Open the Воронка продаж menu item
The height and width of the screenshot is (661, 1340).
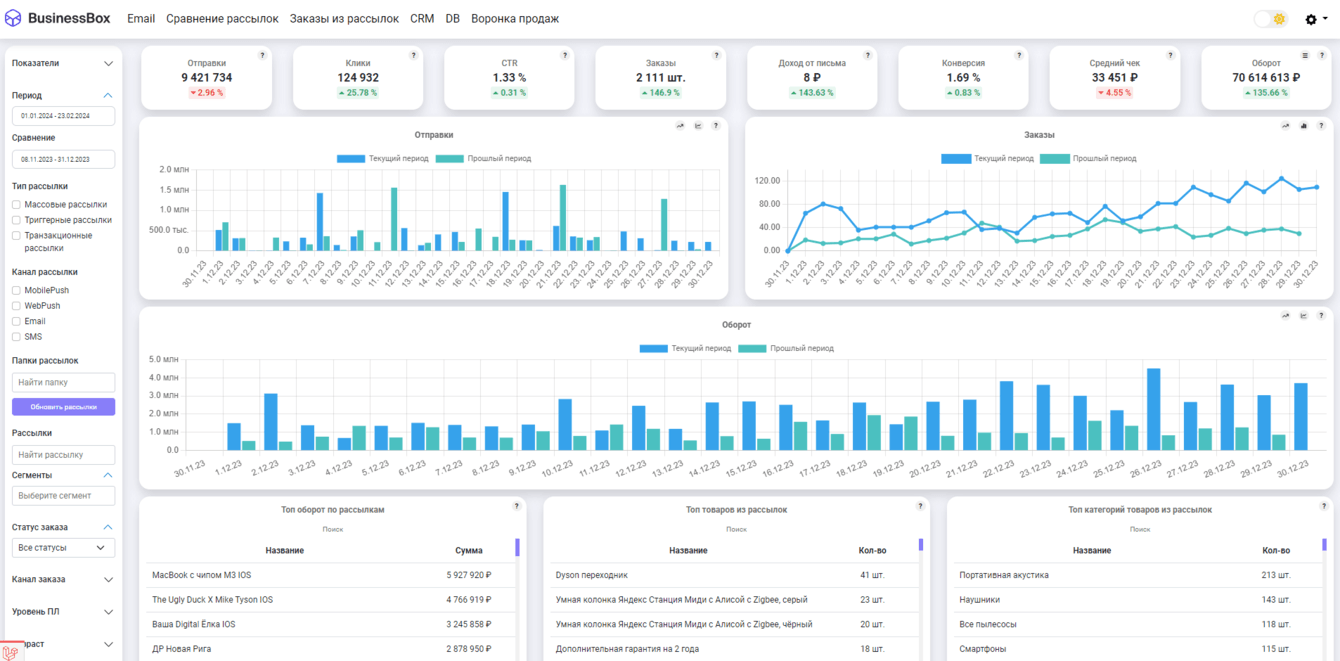(x=514, y=19)
